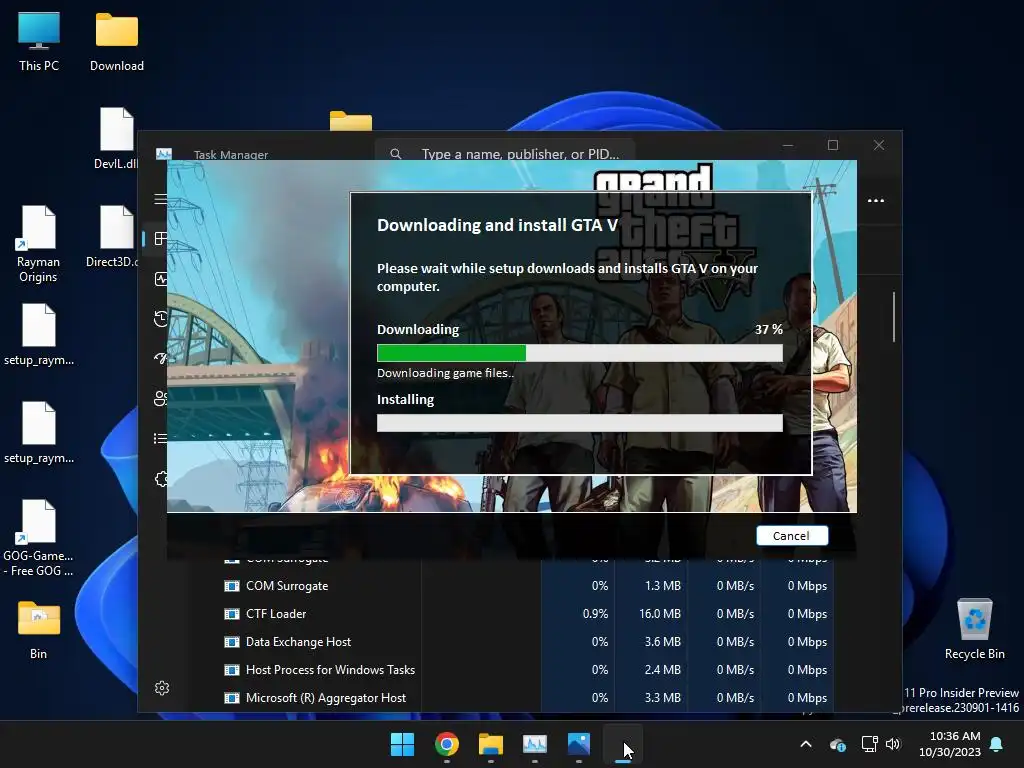The height and width of the screenshot is (768, 1024).
Task: Open Task Manager Processes page icon
Action: point(160,238)
